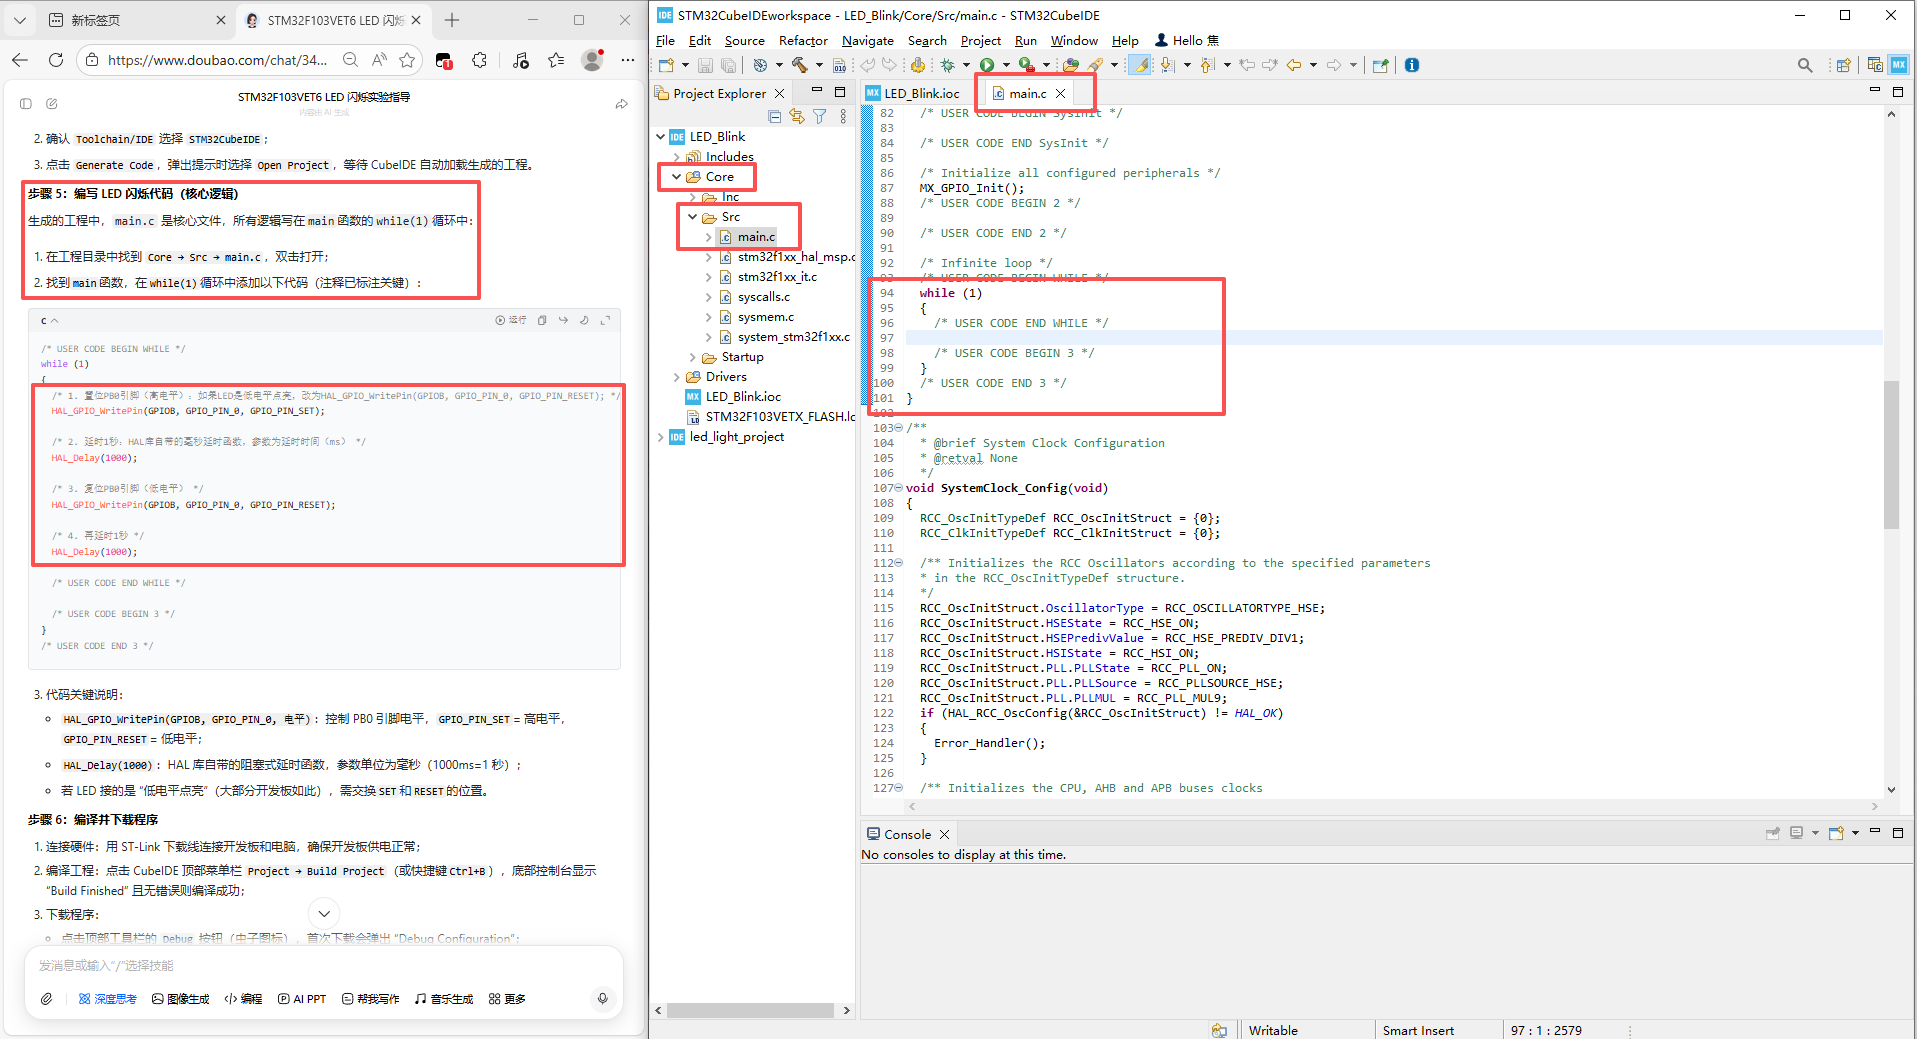This screenshot has width=1917, height=1039.
Task: Collapse the Src folder
Action: [x=692, y=216]
